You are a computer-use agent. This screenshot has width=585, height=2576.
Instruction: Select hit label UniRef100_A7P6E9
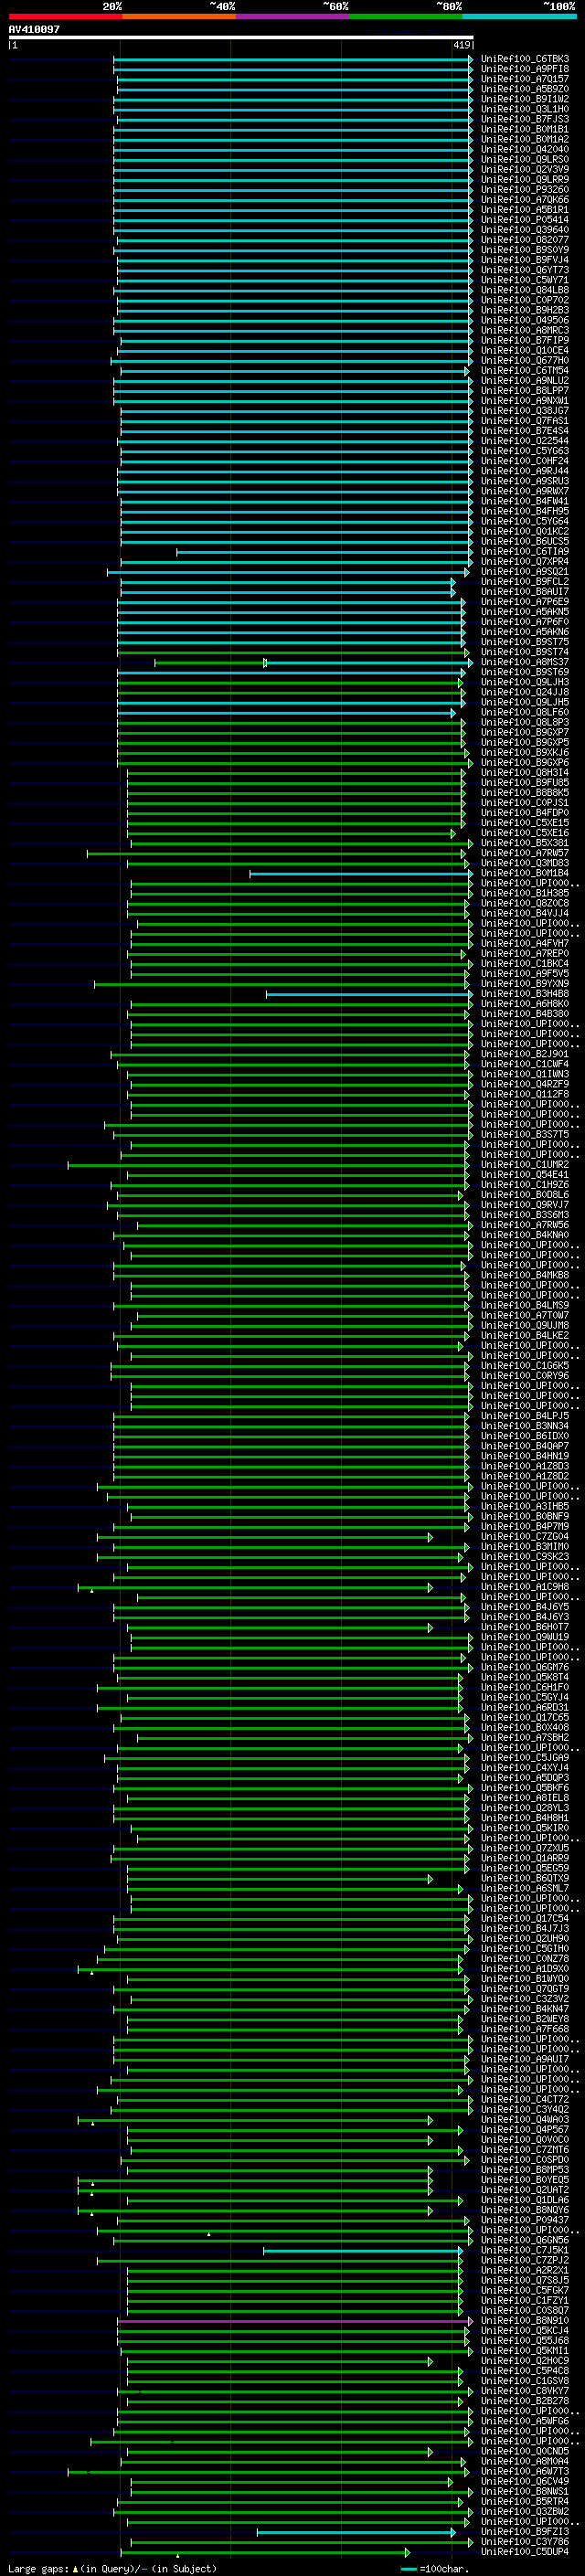pos(524,602)
